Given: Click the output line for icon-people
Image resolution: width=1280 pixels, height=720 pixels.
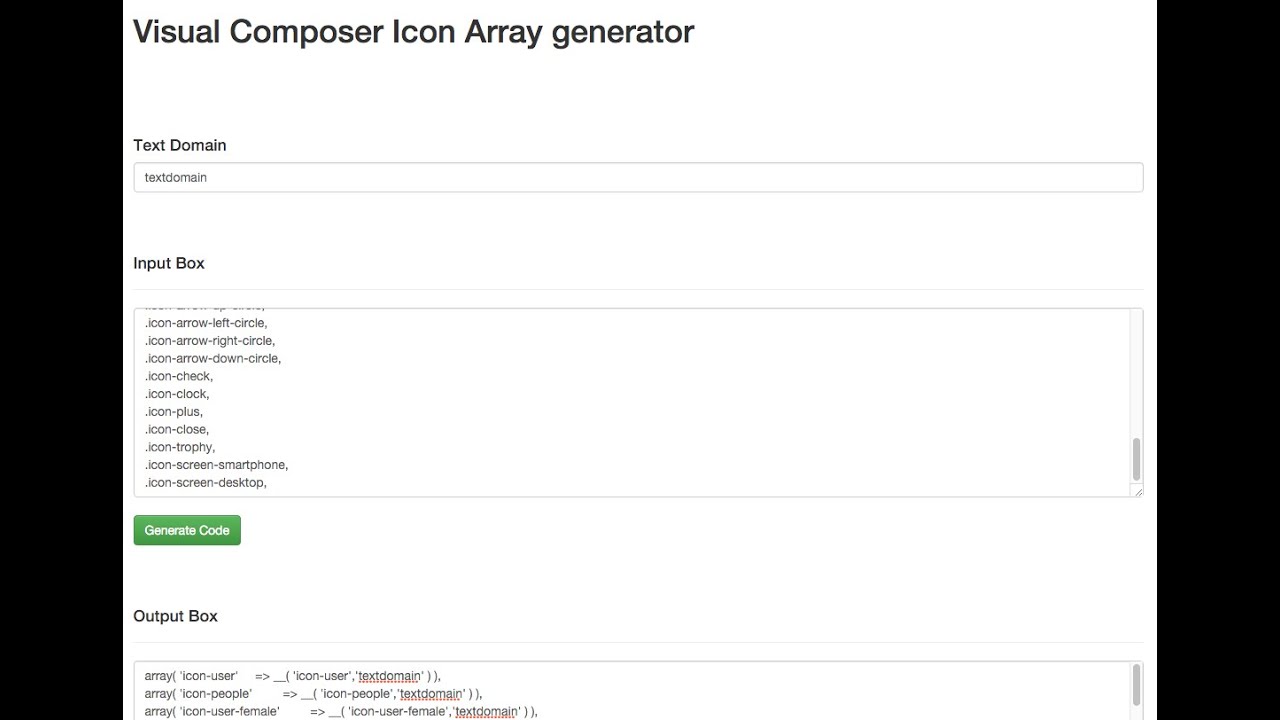Looking at the screenshot, I should click(x=313, y=694).
